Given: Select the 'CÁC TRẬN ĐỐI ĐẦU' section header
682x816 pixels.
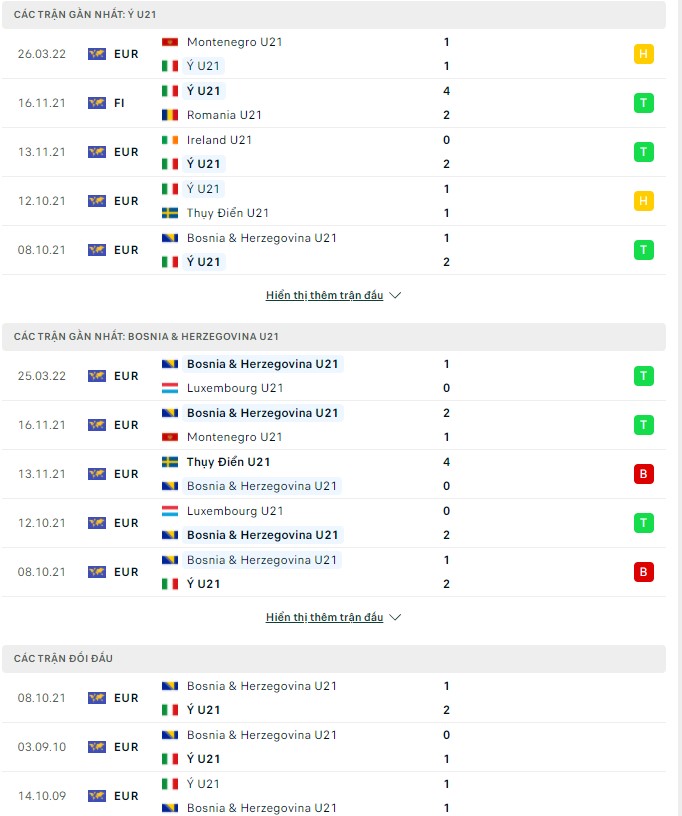Looking at the screenshot, I should coord(58,659).
